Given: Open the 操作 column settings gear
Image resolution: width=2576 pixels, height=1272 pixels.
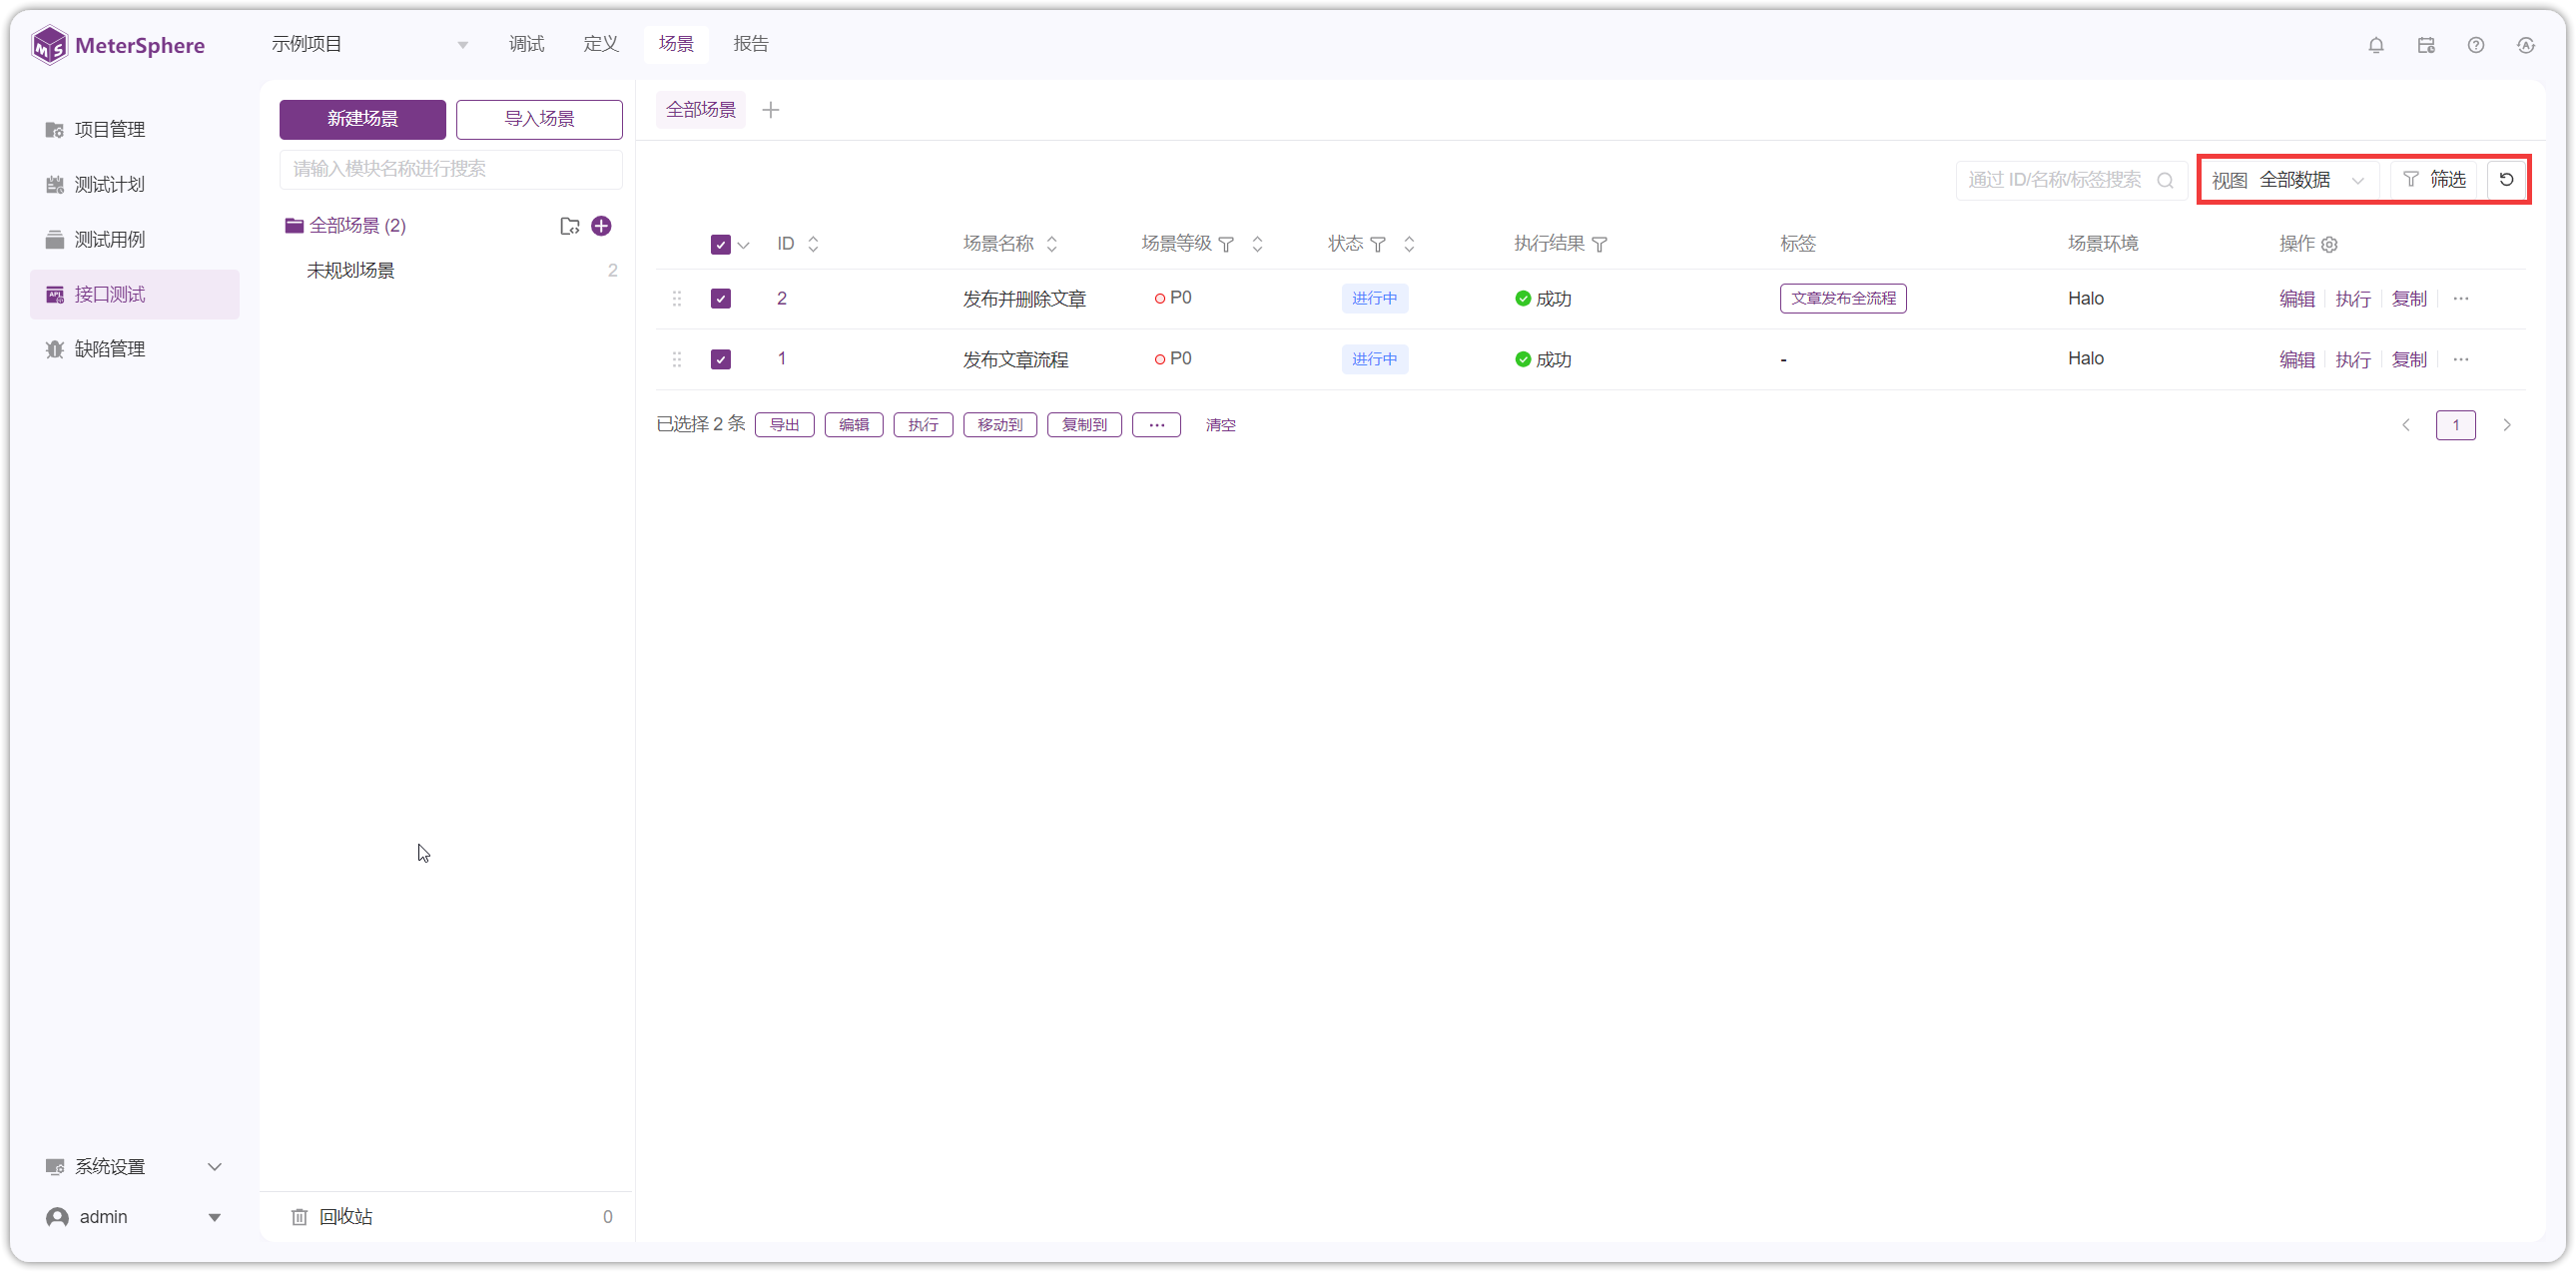Looking at the screenshot, I should click(x=2330, y=245).
